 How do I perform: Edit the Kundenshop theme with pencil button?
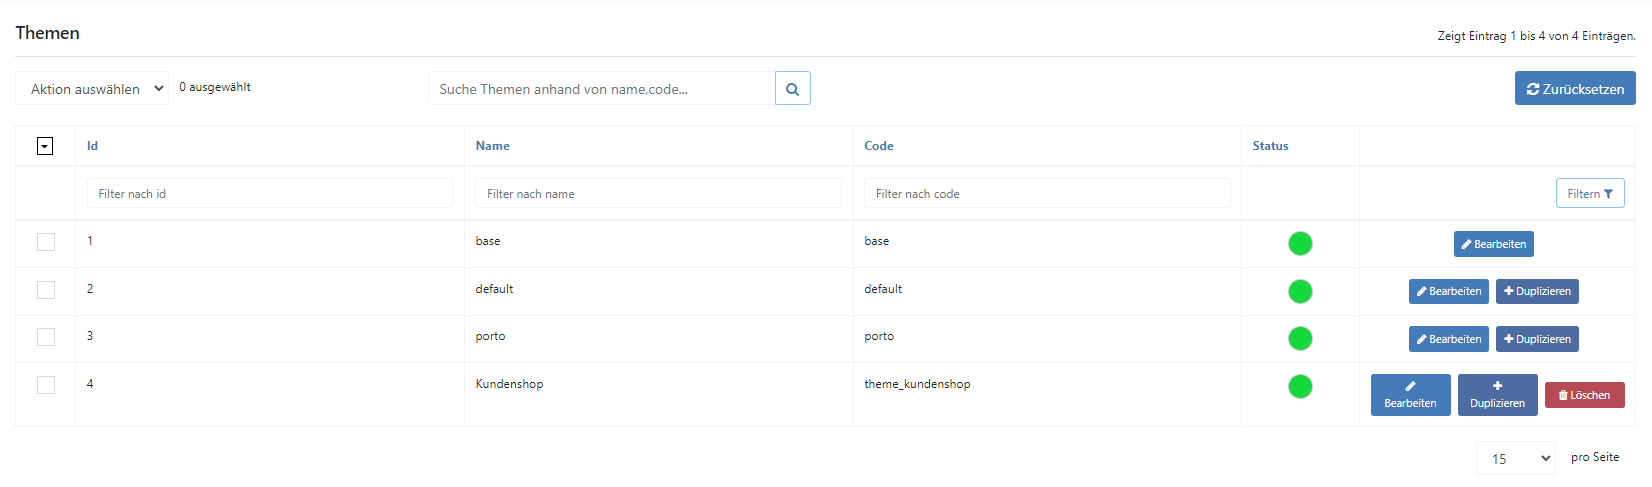pyautogui.click(x=1410, y=395)
